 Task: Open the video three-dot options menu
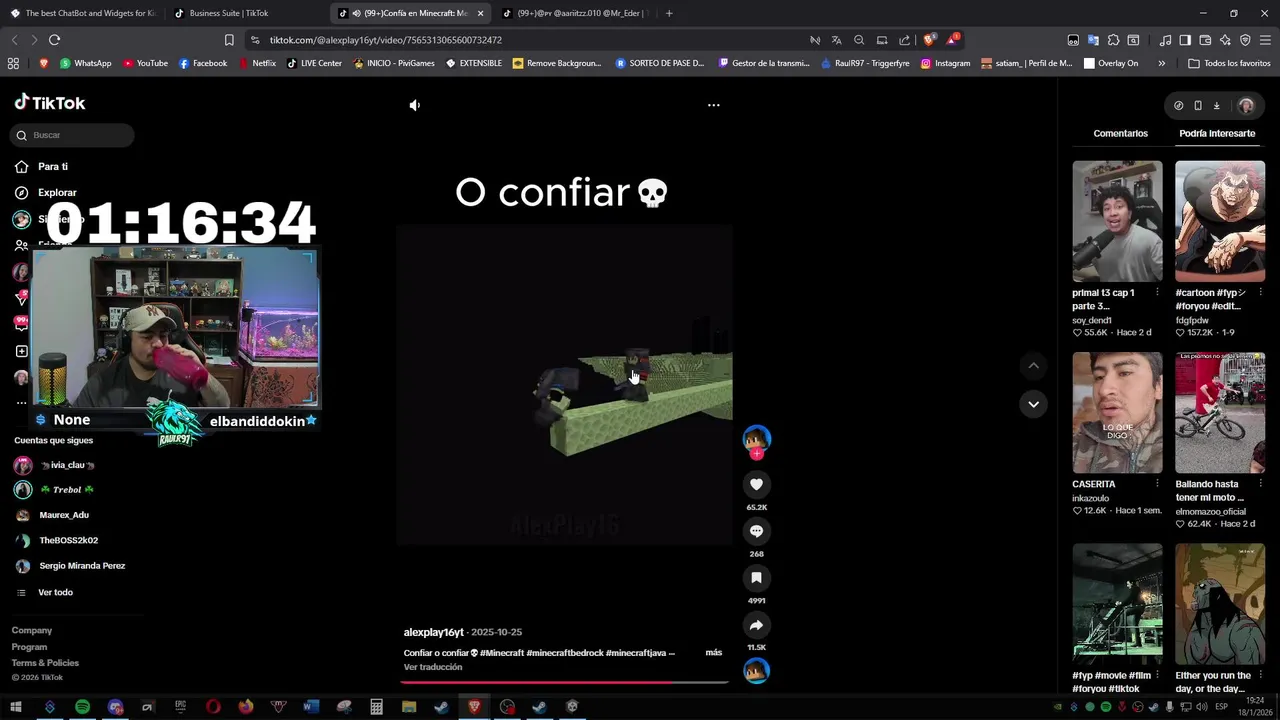pyautogui.click(x=714, y=105)
